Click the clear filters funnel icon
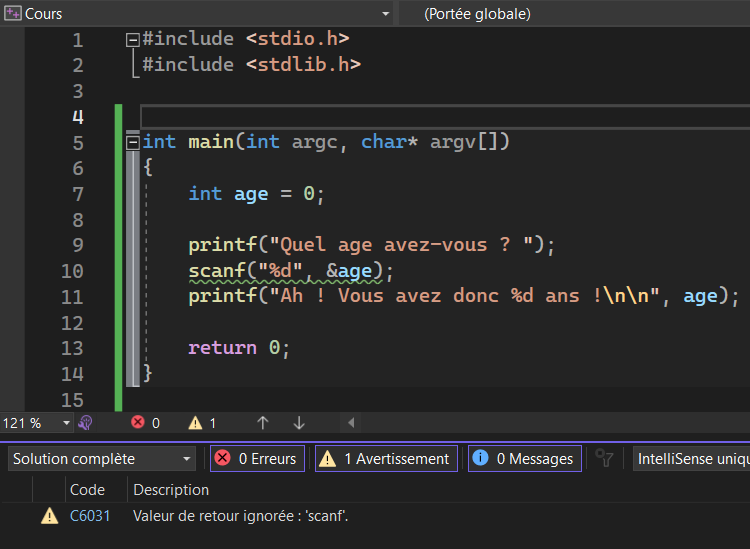The height and width of the screenshot is (549, 750). (x=604, y=458)
